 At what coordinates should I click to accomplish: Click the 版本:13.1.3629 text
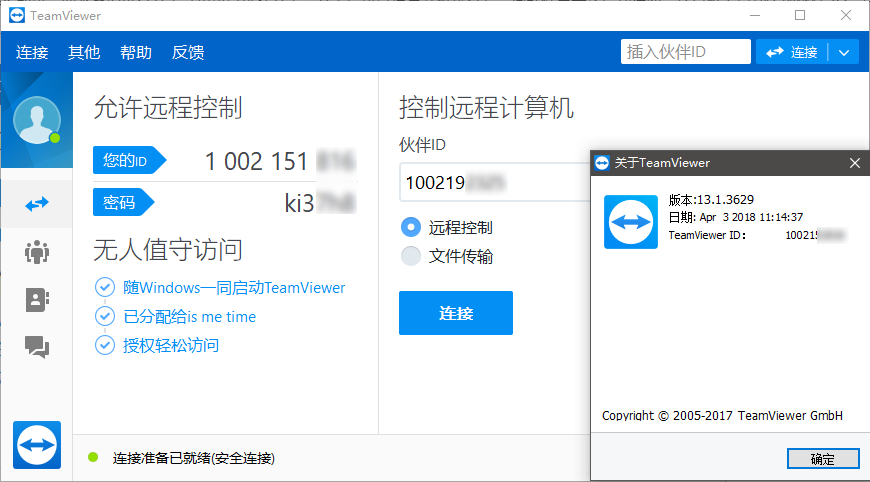point(711,200)
